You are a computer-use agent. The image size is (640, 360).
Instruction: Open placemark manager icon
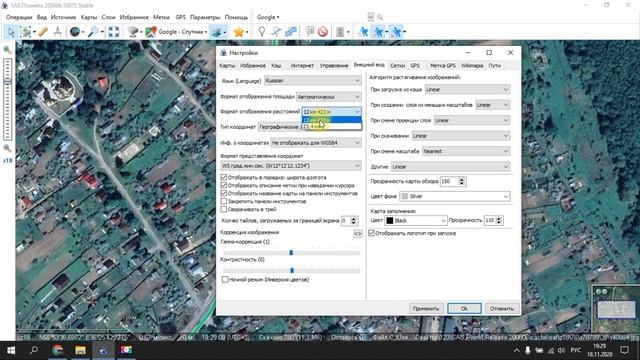(x=310, y=32)
